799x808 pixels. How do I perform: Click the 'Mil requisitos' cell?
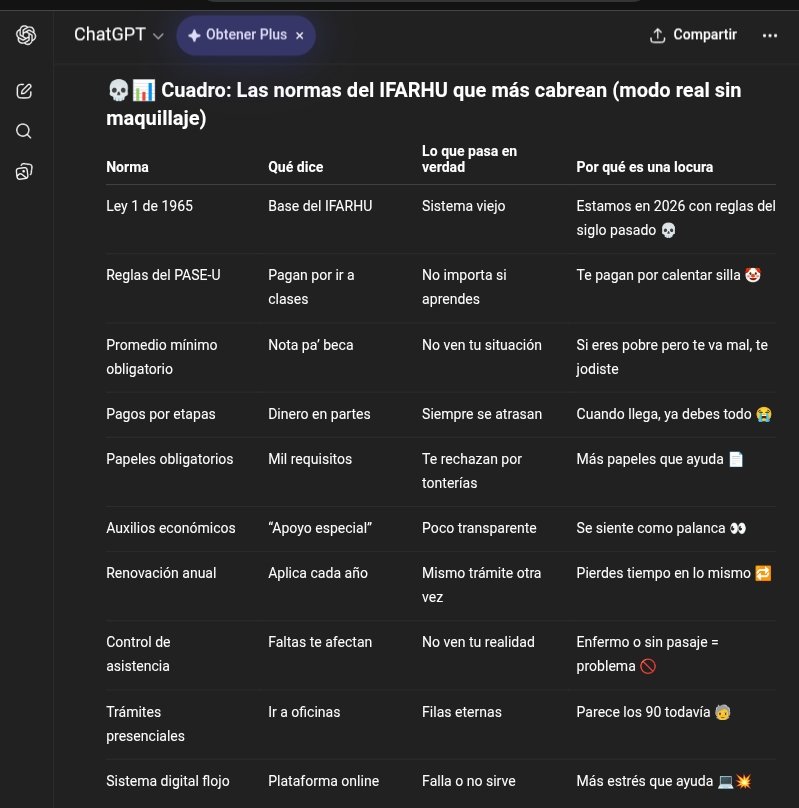310,459
